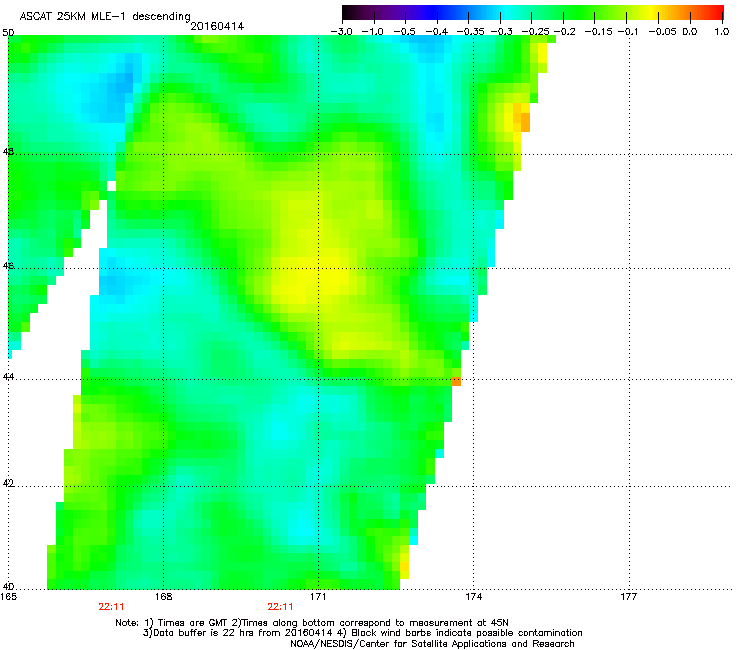
Task: Click colorbar label -0.15
Action: (598, 32)
